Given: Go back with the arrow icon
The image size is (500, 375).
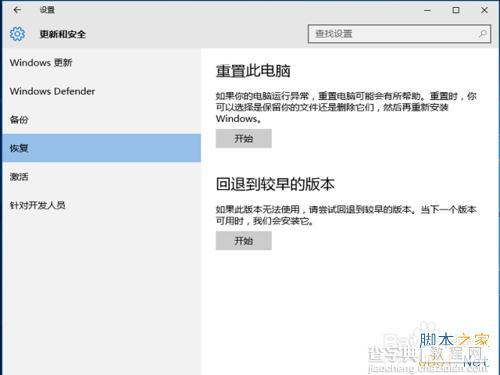Looking at the screenshot, I should tap(17, 10).
